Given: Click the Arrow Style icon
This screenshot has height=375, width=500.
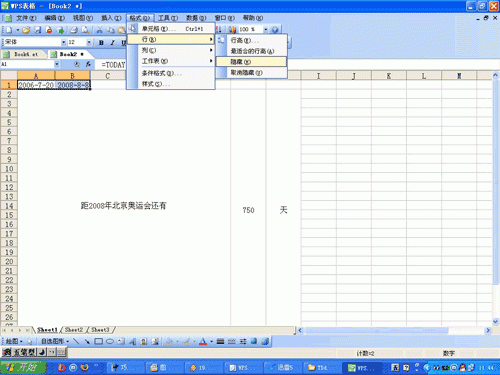Looking at the screenshot, I should coord(243,341).
